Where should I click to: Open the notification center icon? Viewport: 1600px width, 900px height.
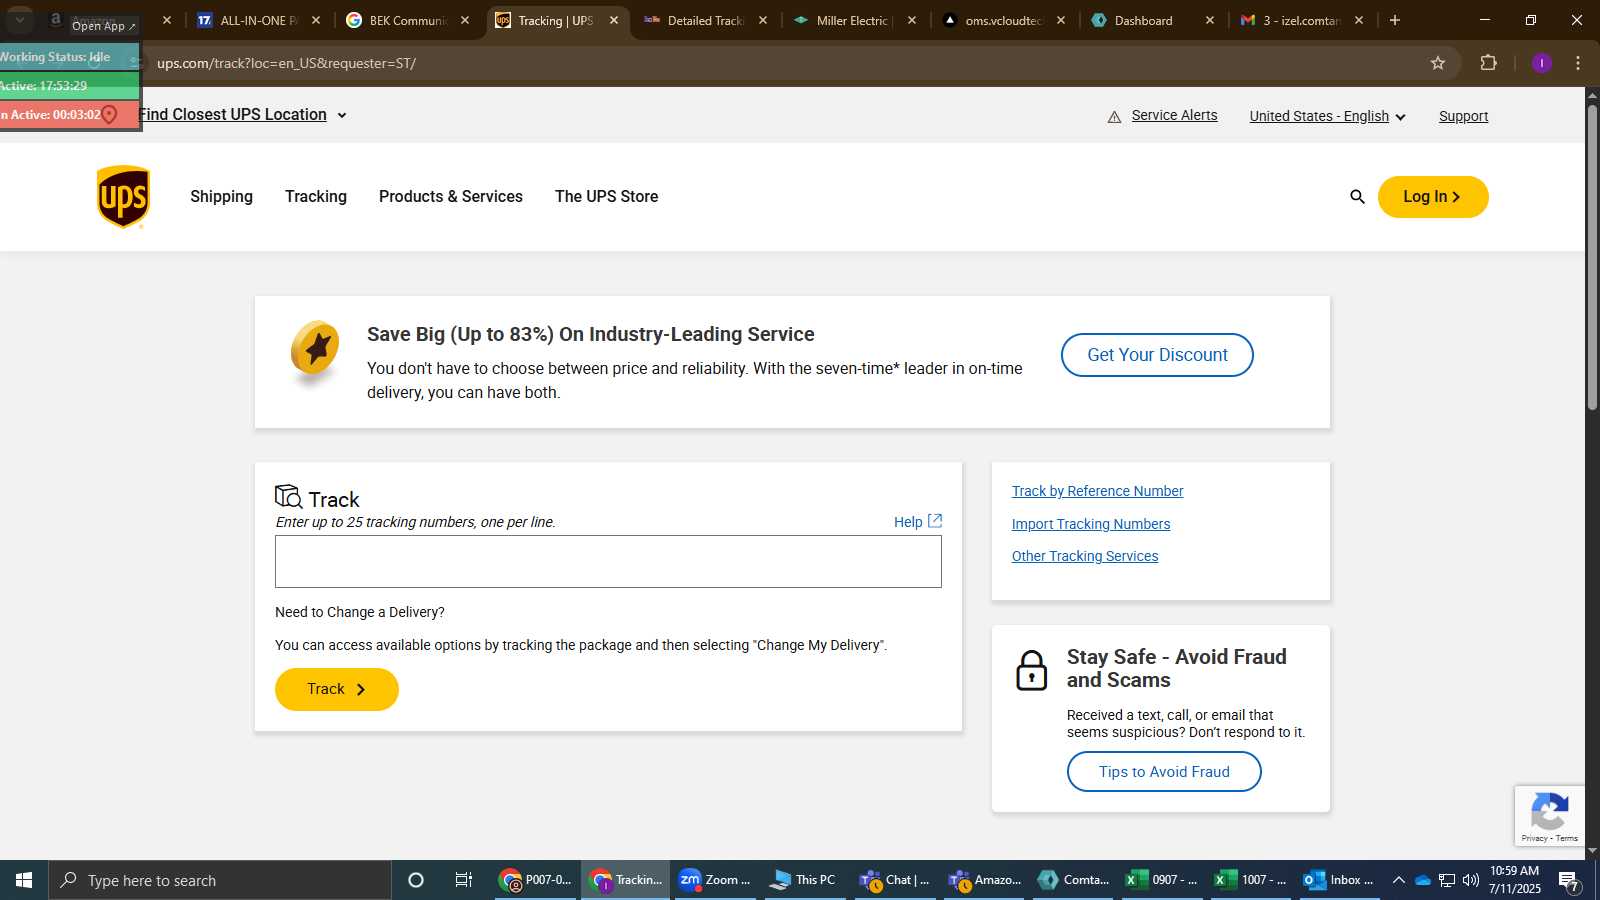click(x=1569, y=881)
